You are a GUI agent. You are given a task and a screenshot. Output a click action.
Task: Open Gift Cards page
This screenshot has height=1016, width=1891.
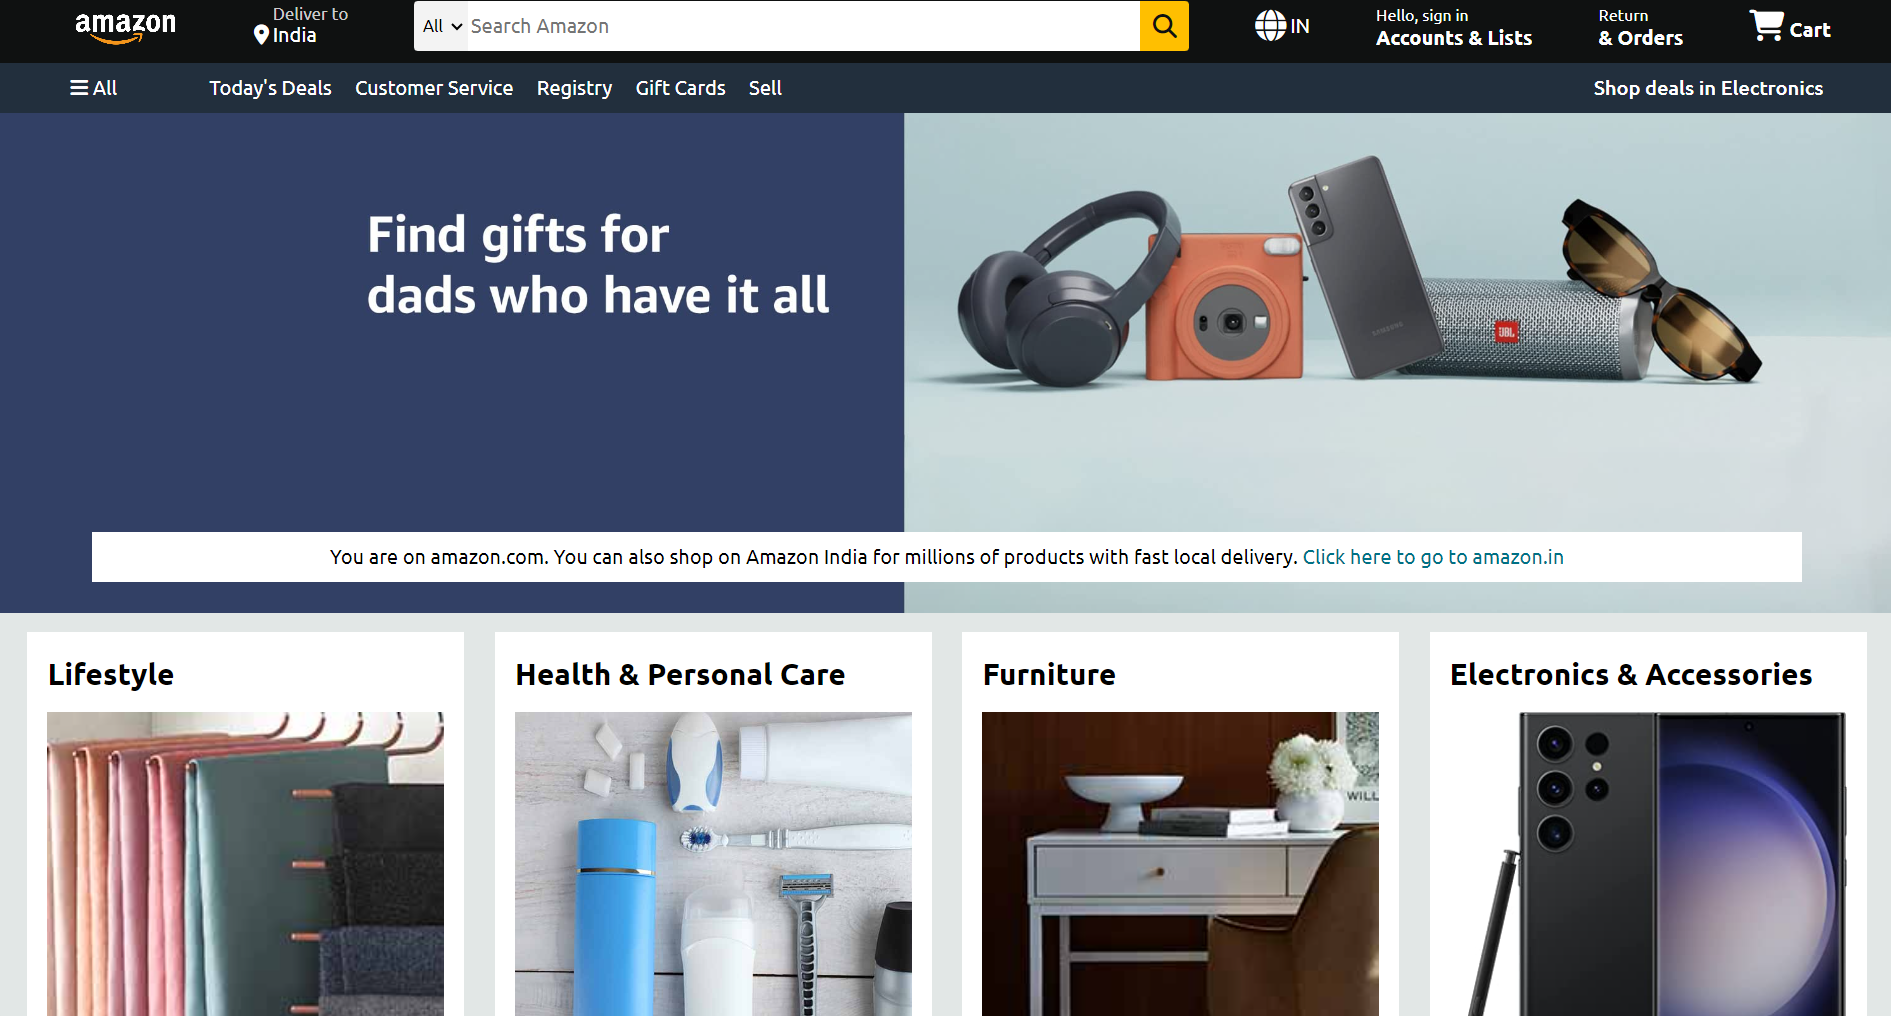(x=680, y=88)
